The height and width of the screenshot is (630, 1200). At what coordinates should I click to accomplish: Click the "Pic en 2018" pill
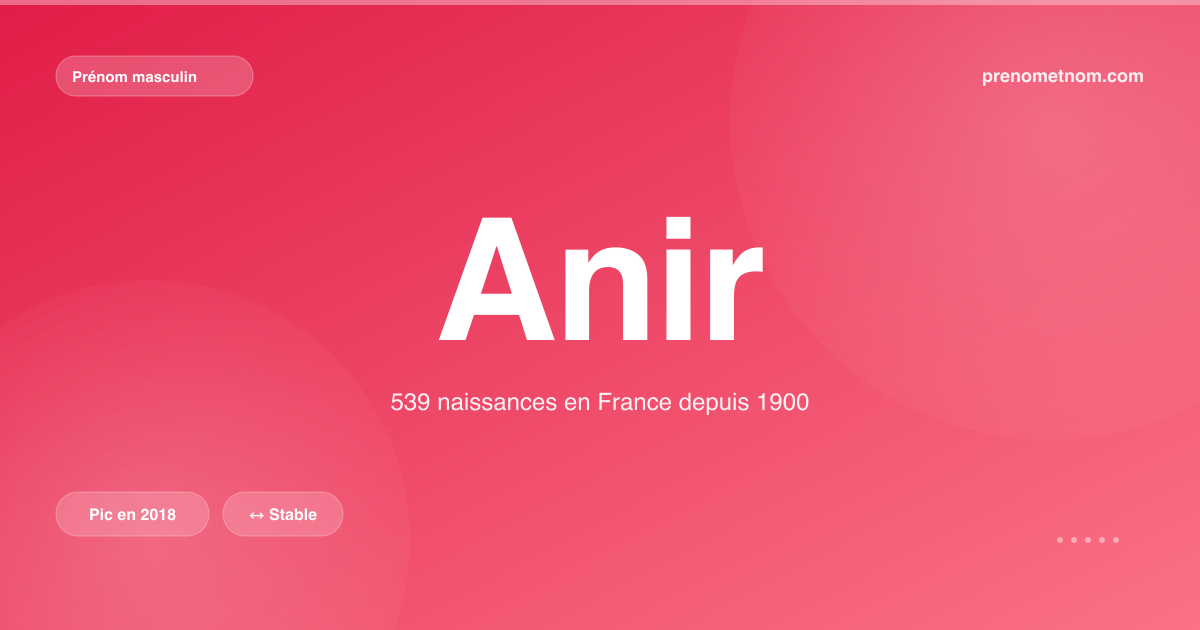coord(132,514)
